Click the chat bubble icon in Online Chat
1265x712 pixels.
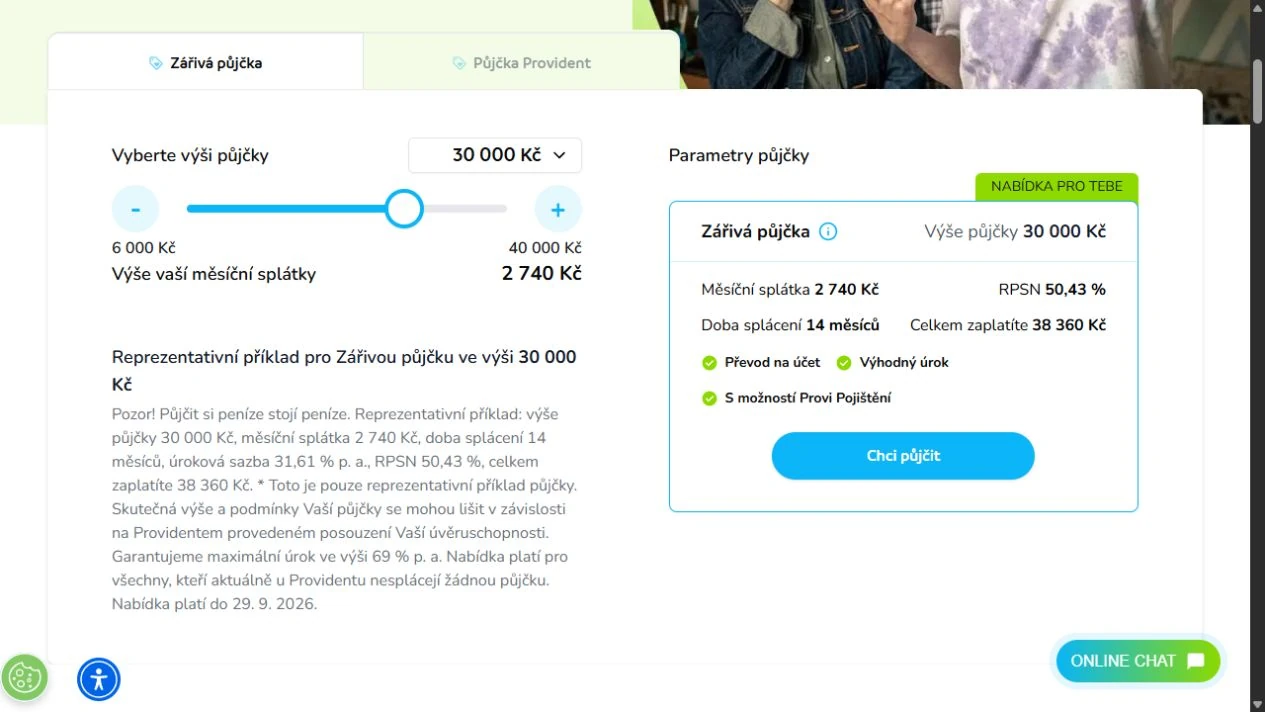pos(1195,661)
